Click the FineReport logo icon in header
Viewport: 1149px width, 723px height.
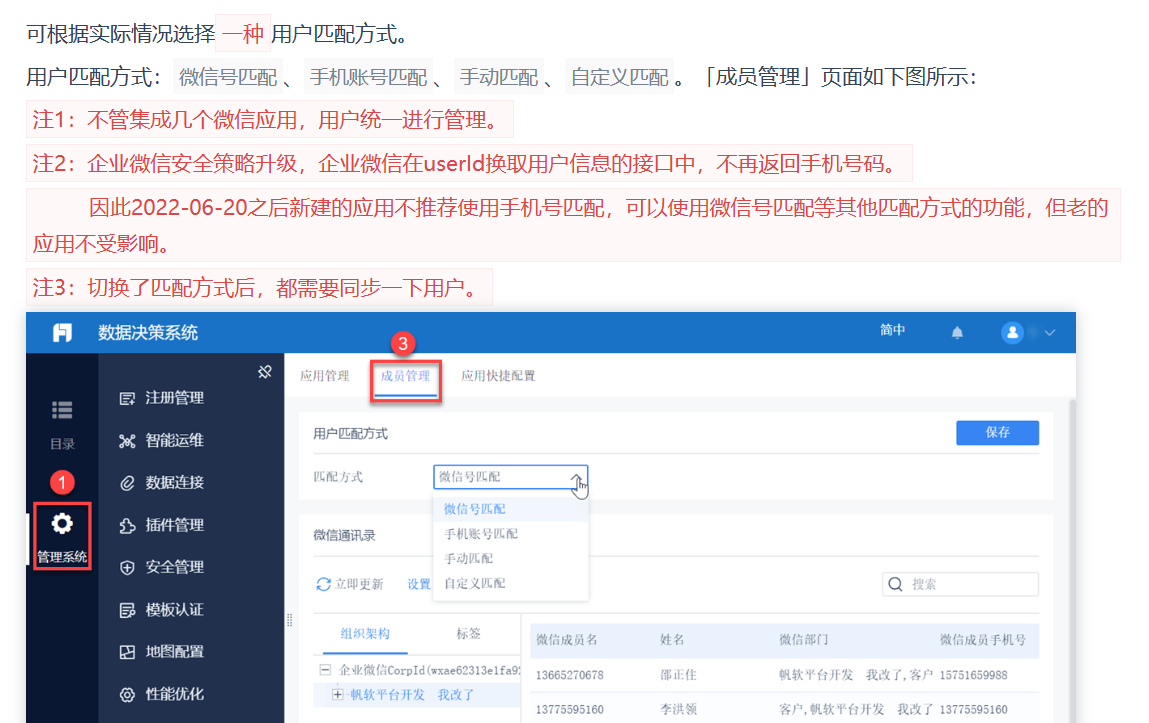[62, 333]
